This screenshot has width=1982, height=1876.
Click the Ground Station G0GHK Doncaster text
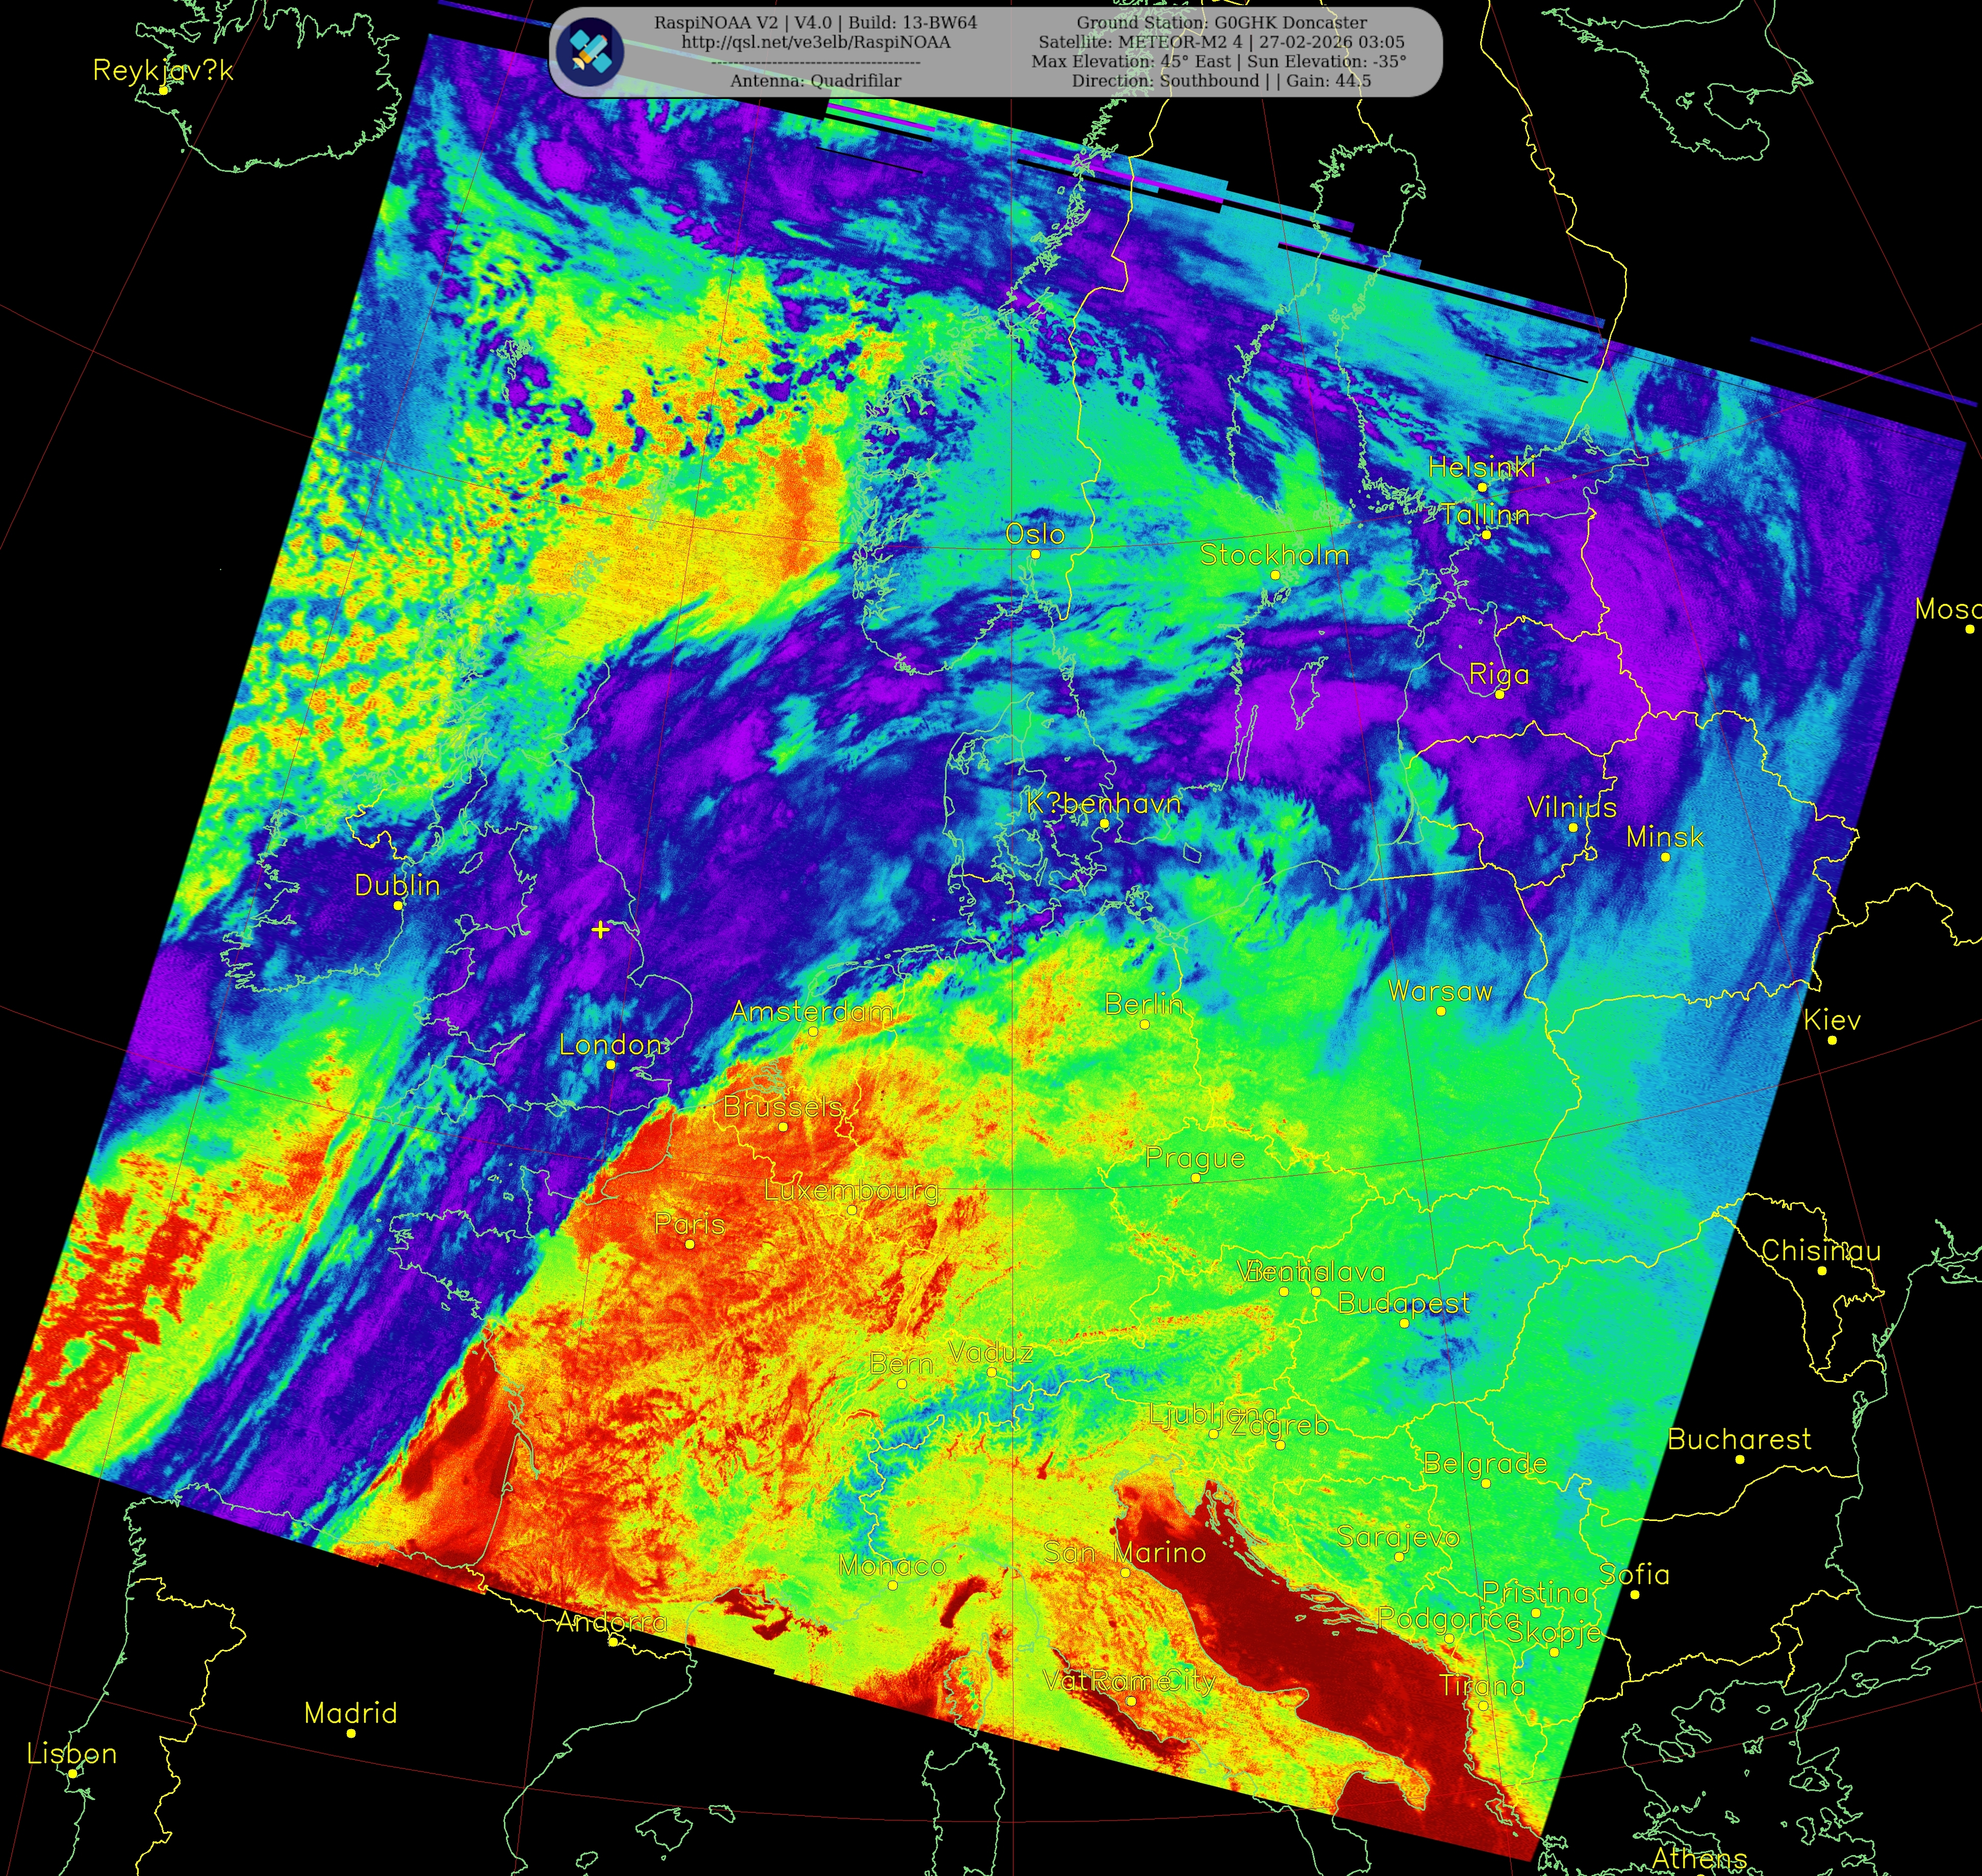point(1221,22)
